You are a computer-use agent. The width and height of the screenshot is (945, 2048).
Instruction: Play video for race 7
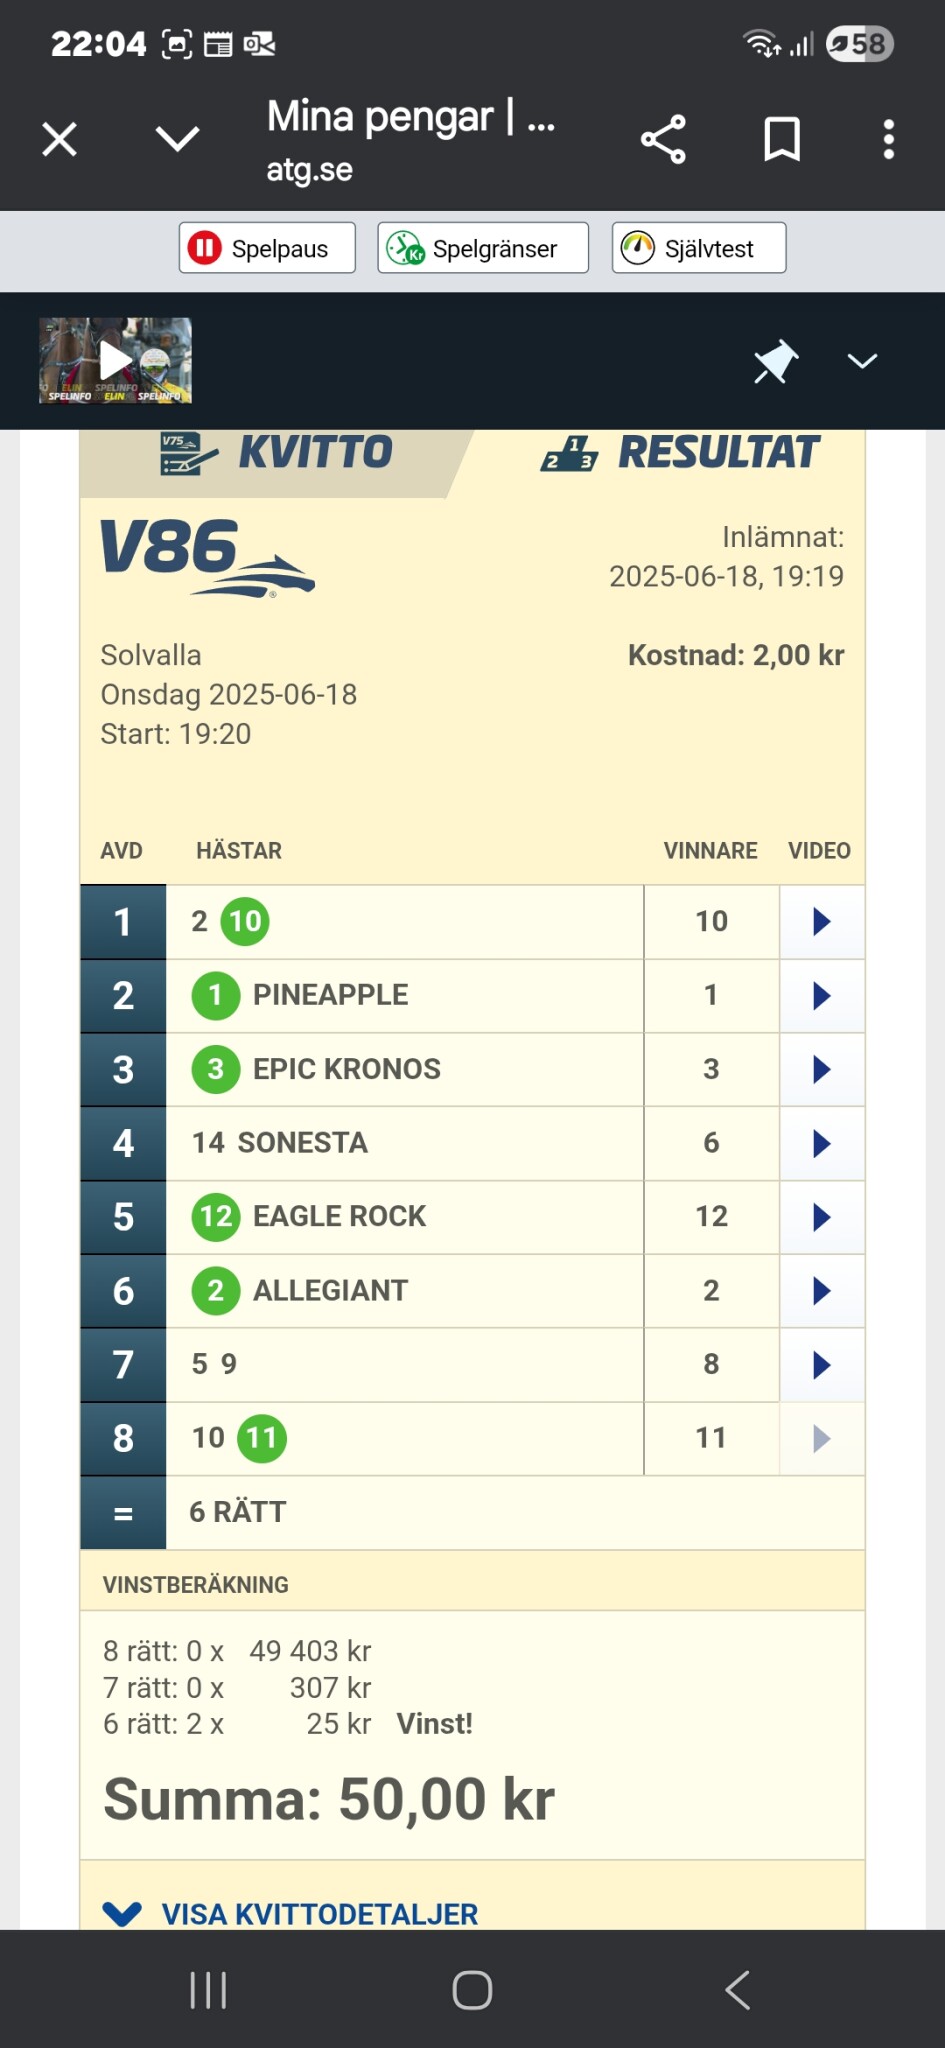(x=821, y=1365)
